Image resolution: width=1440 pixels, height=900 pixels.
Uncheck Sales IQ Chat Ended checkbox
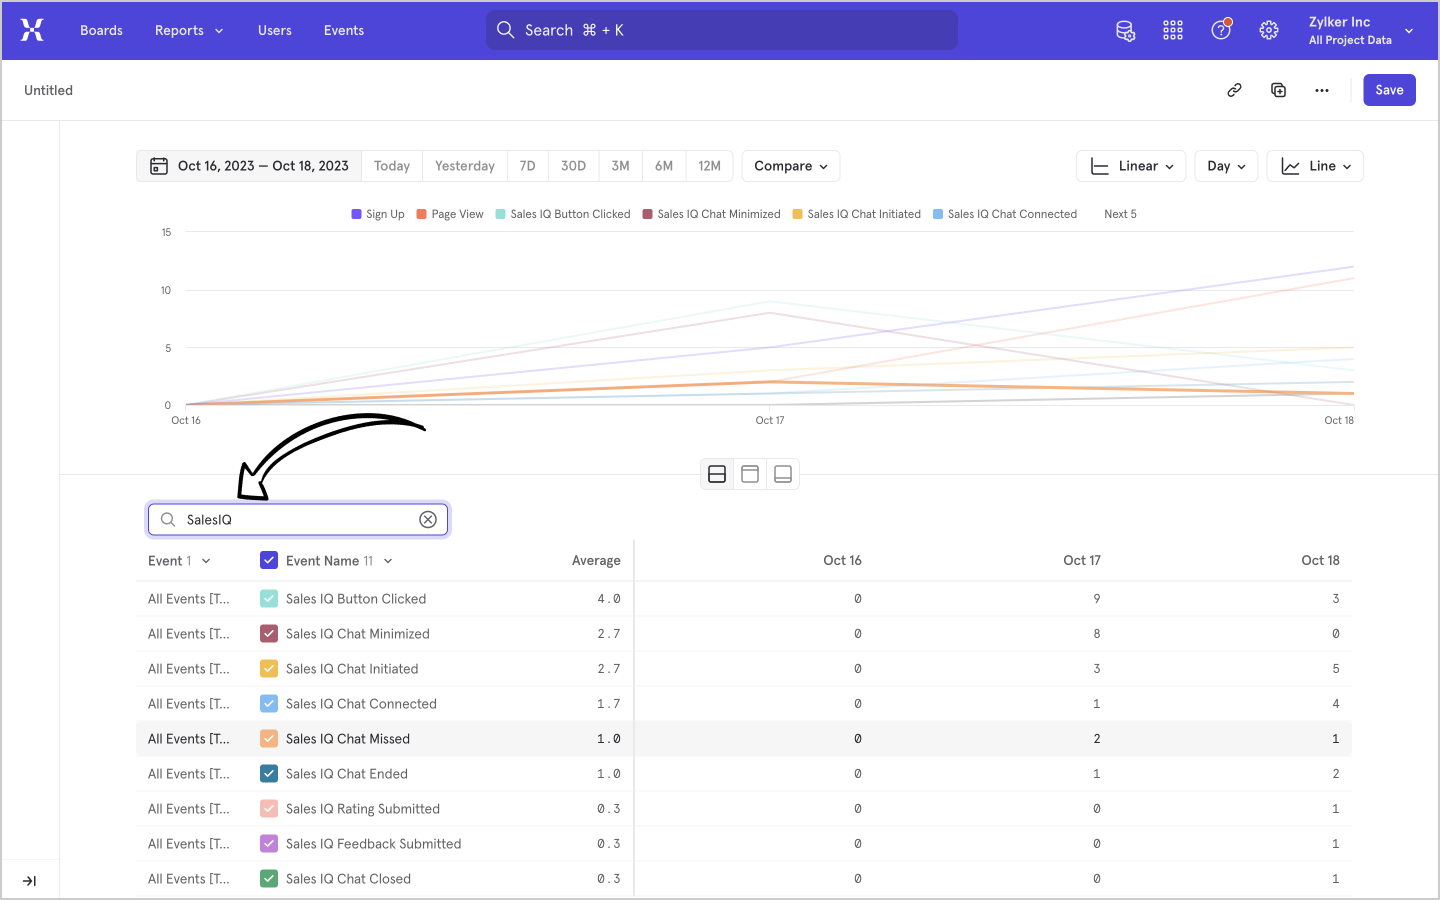pos(269,774)
